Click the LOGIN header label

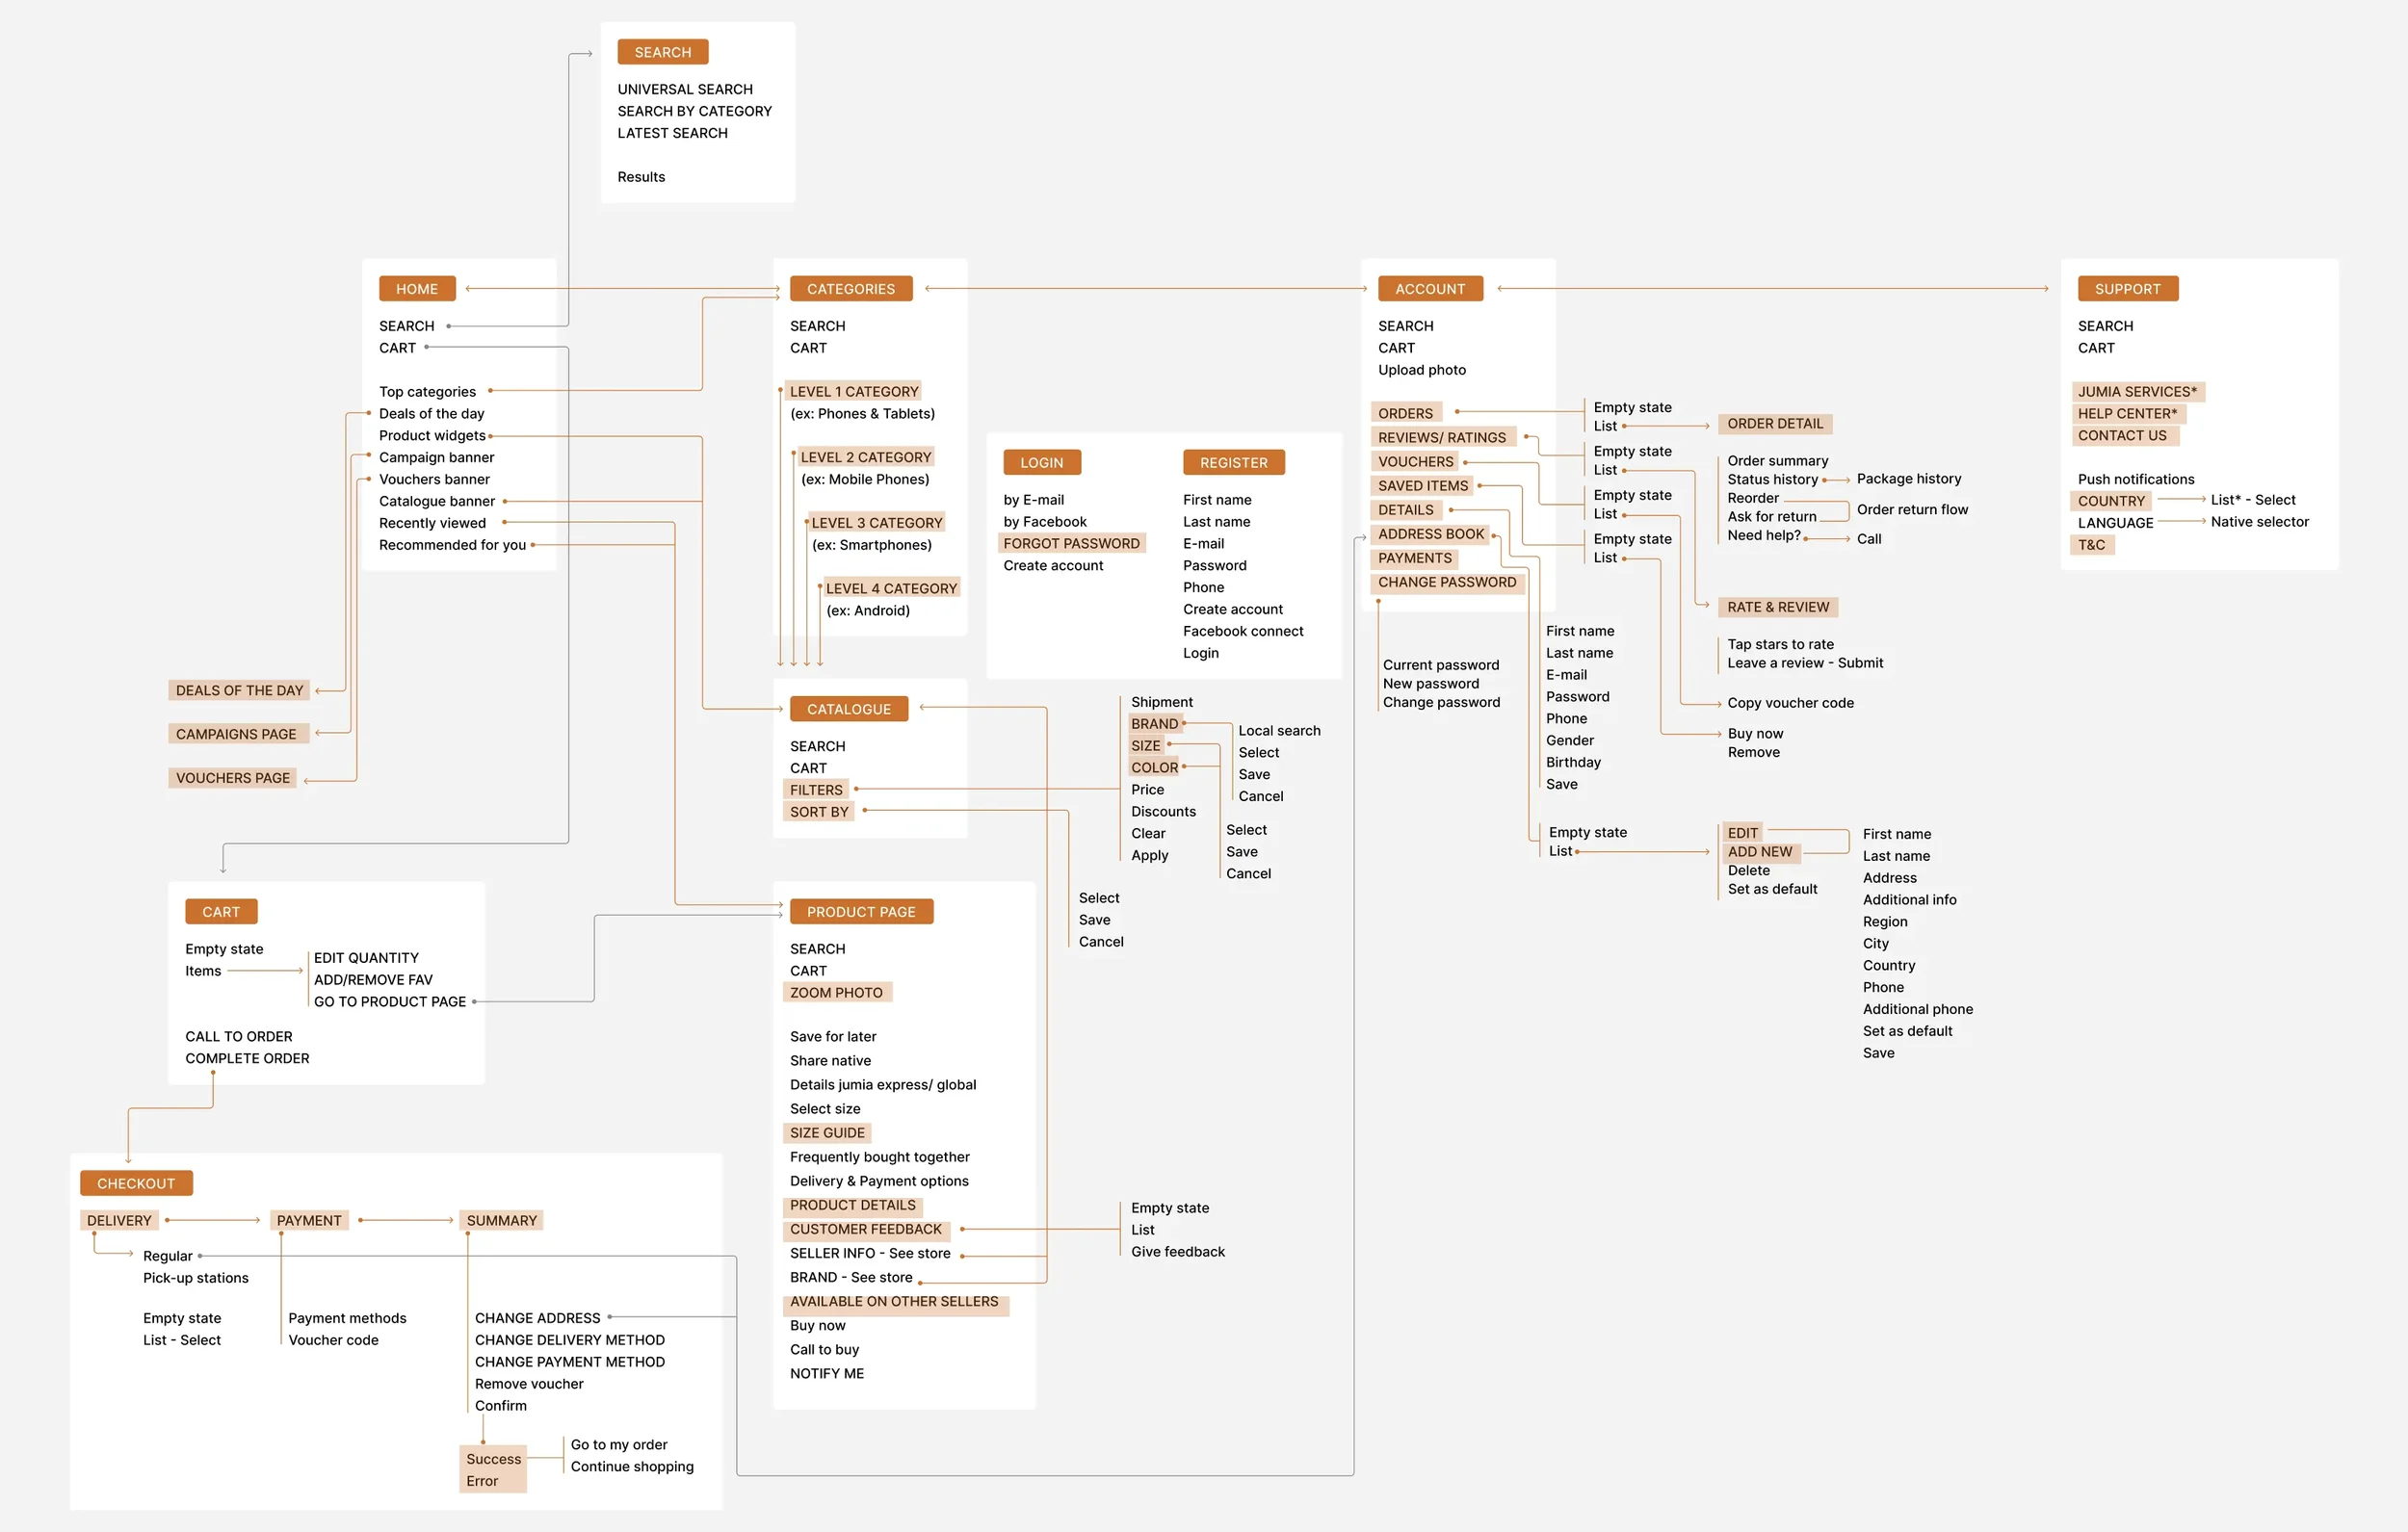pos(1041,463)
